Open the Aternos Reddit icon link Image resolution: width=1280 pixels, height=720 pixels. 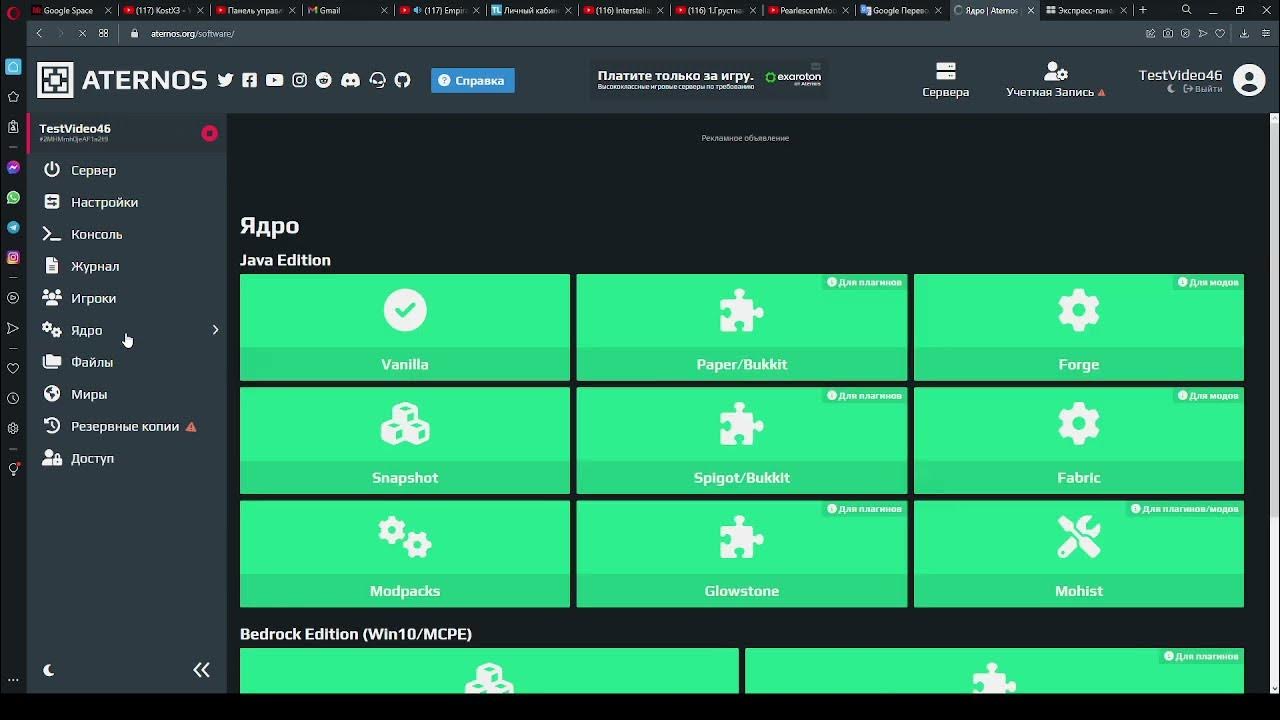coord(324,80)
